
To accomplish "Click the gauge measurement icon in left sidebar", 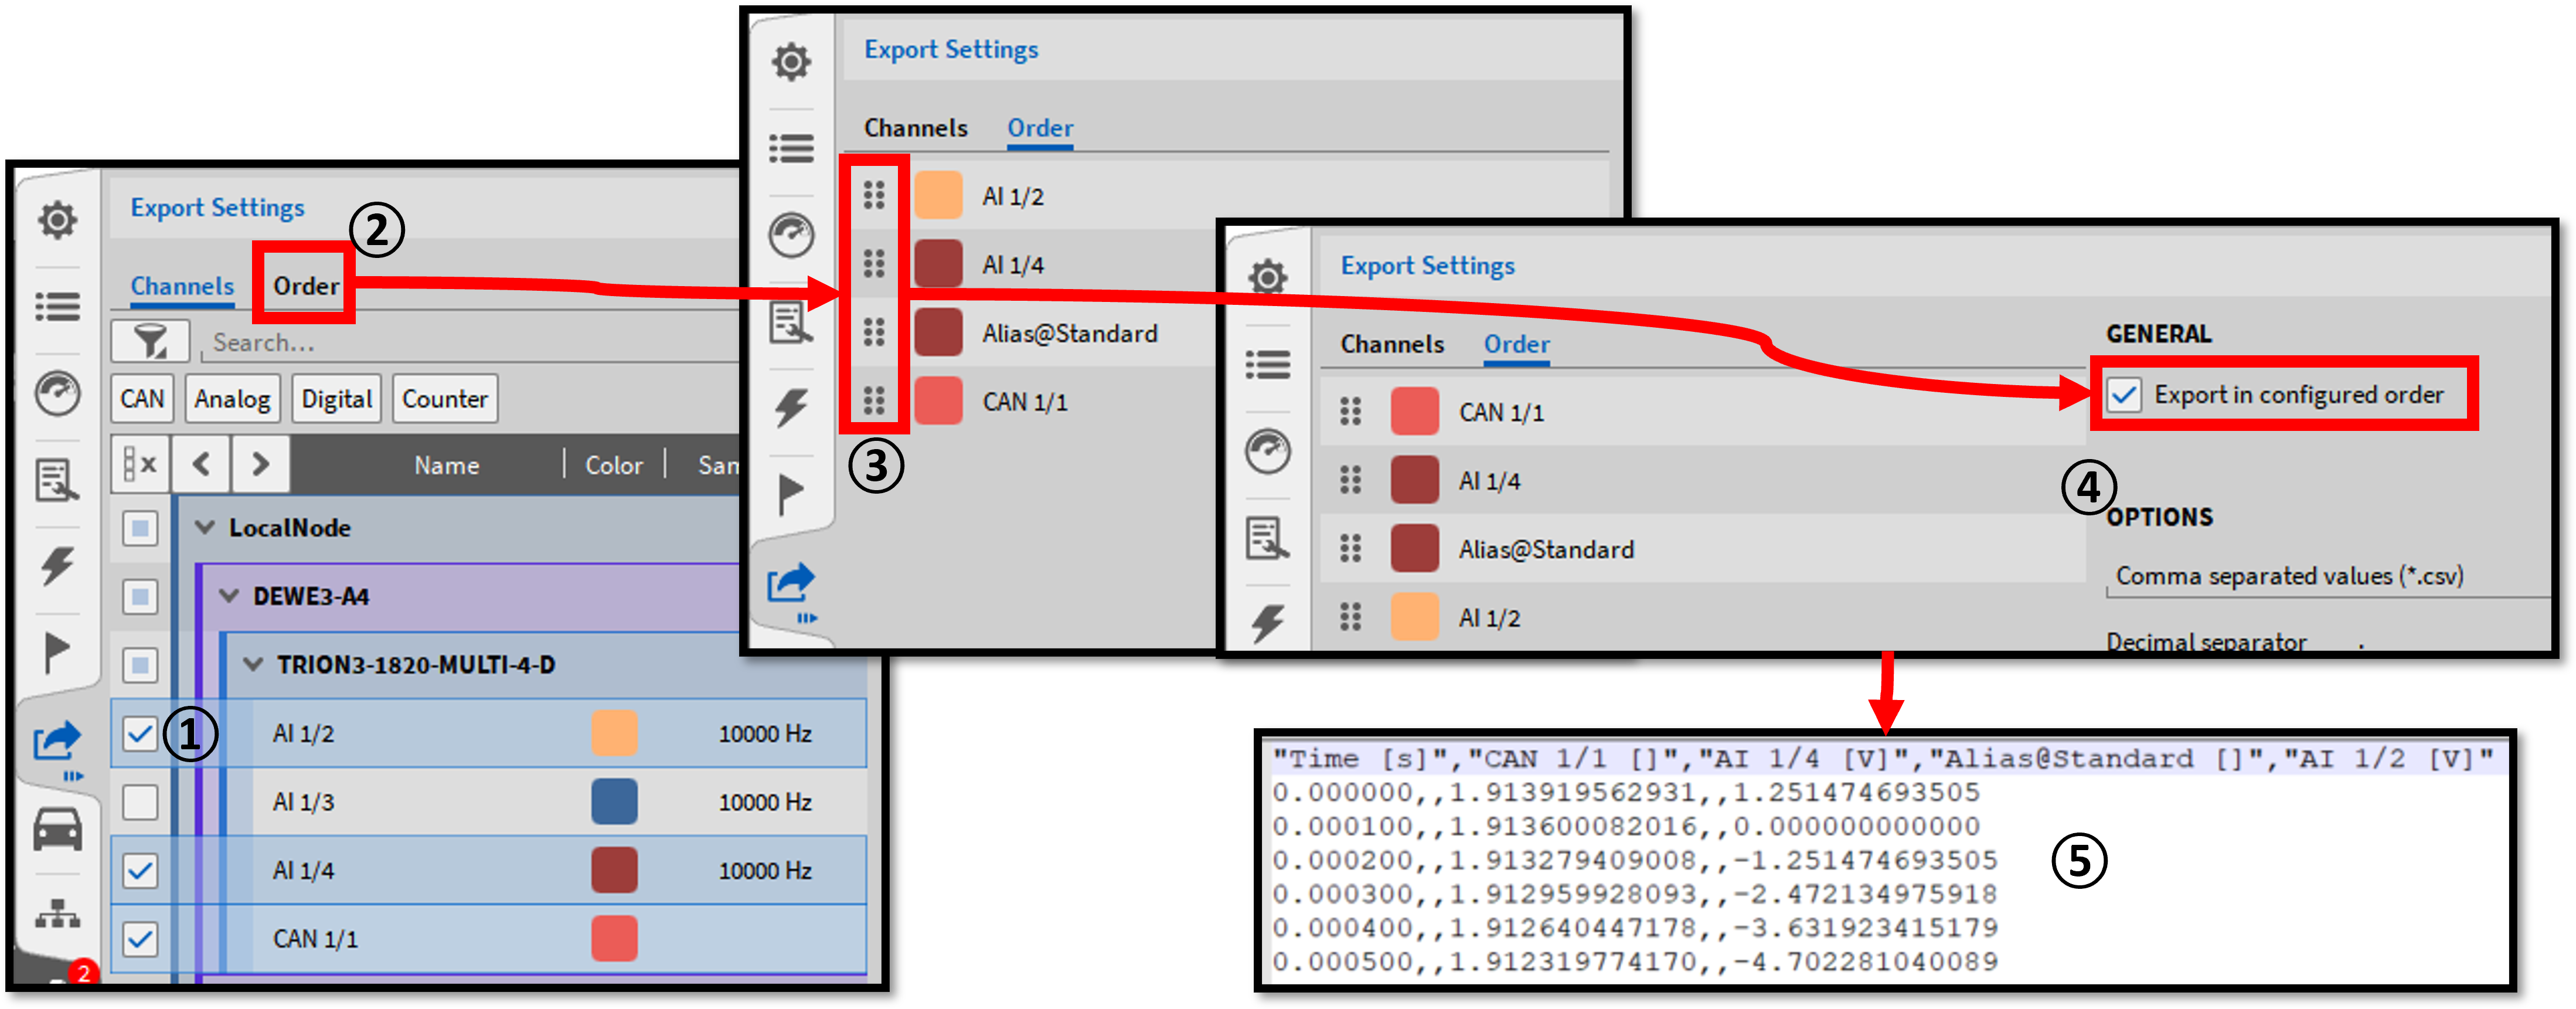I will click(x=58, y=393).
